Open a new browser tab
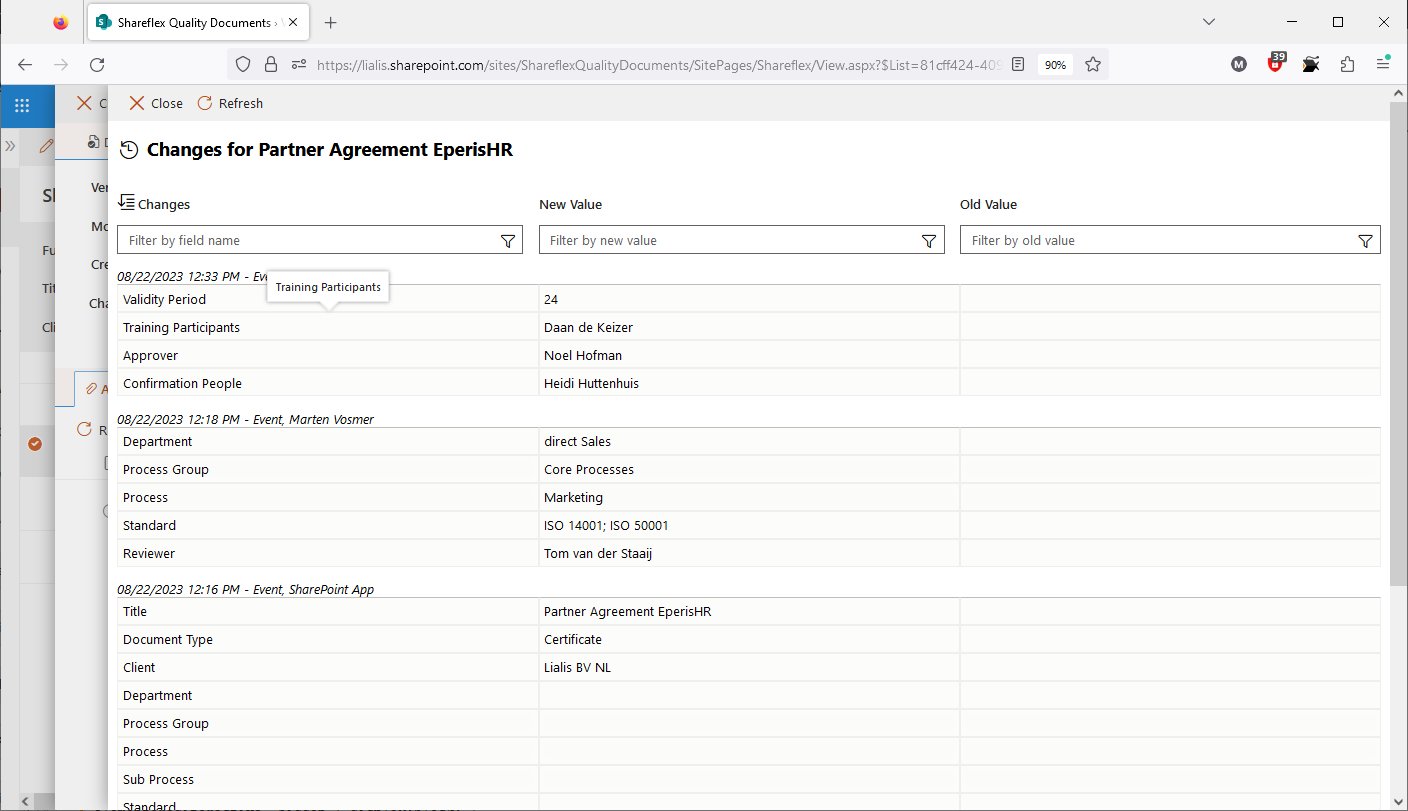Image resolution: width=1408 pixels, height=811 pixels. pos(331,22)
